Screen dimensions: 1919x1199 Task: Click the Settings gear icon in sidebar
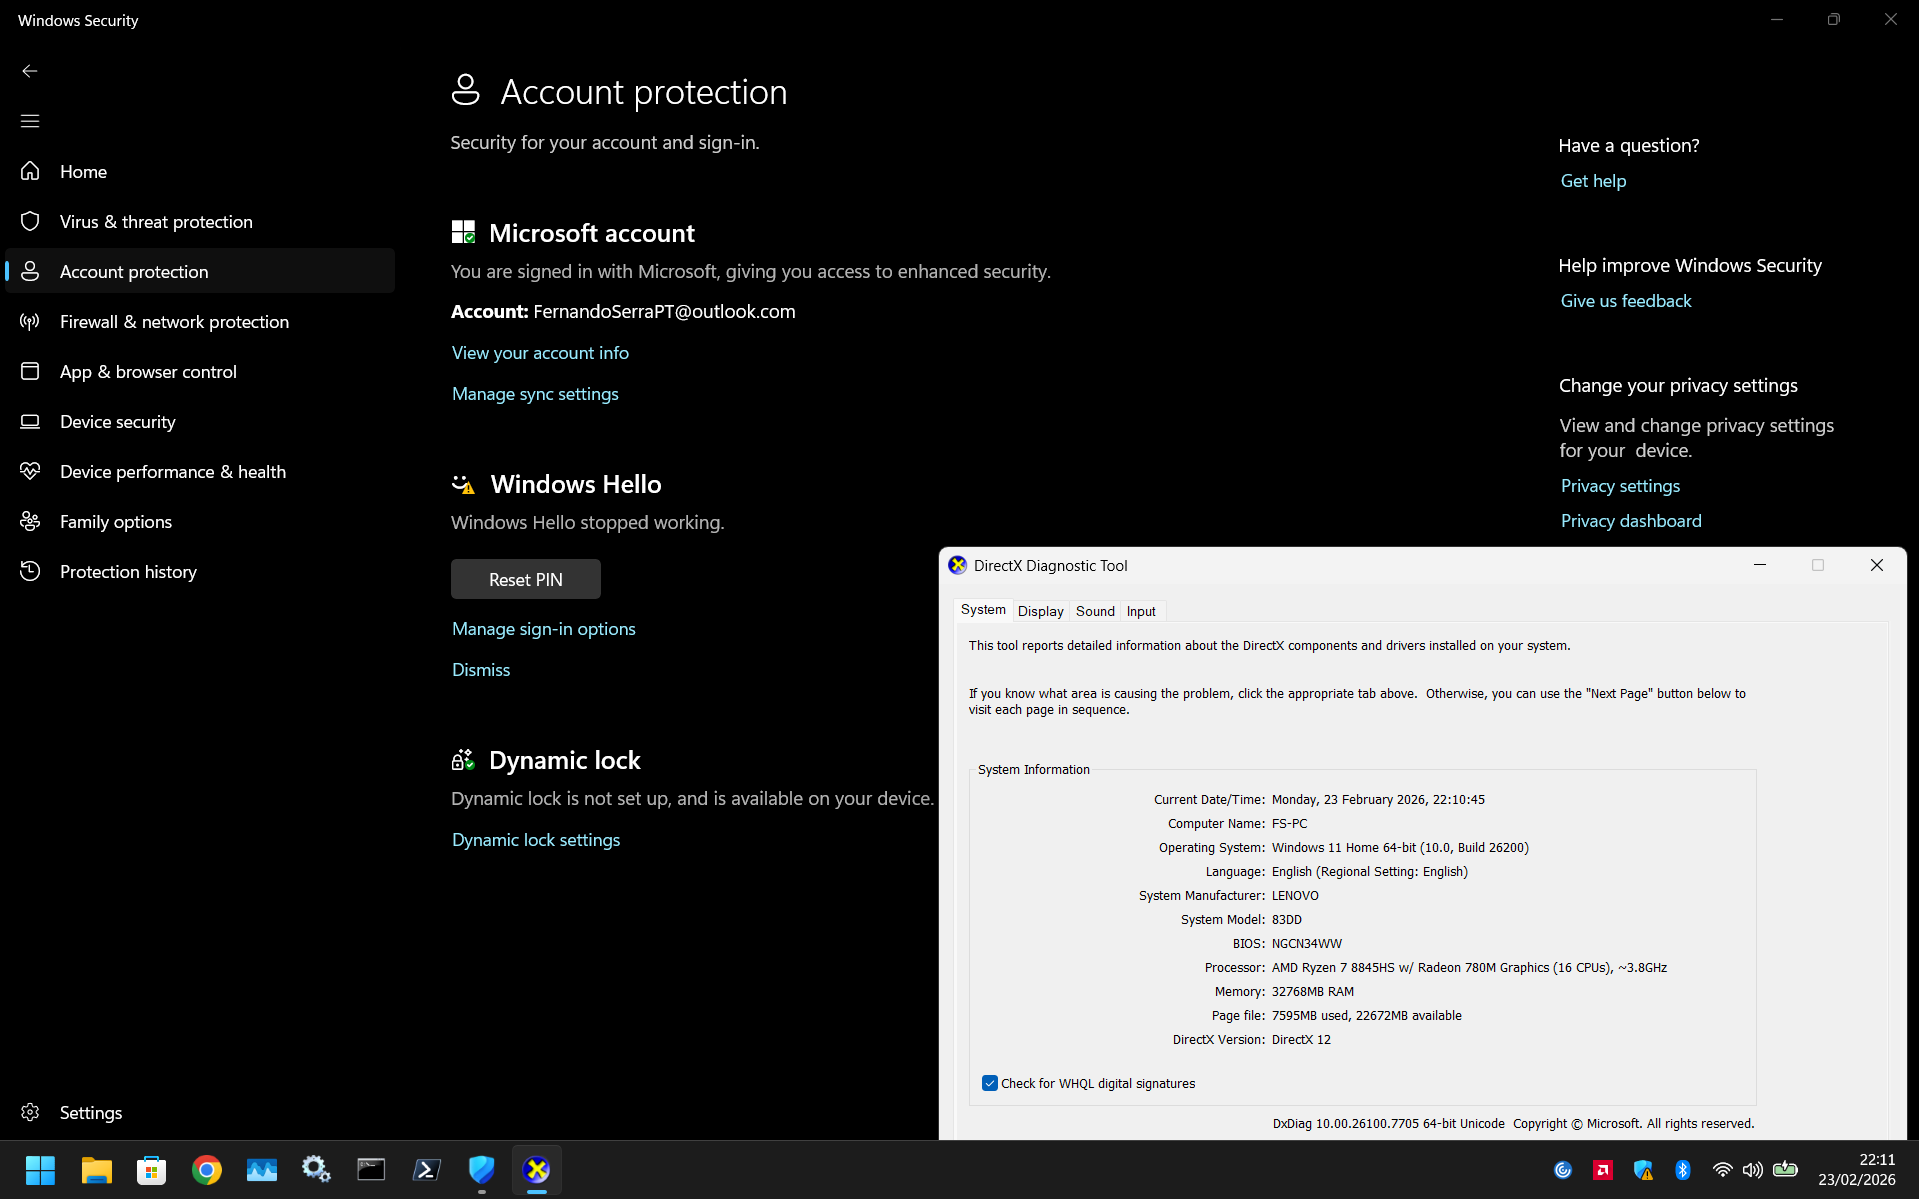pos(30,1112)
